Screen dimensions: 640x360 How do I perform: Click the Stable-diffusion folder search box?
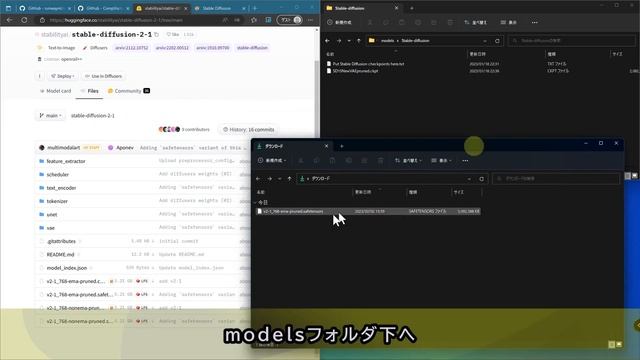tap(571, 40)
